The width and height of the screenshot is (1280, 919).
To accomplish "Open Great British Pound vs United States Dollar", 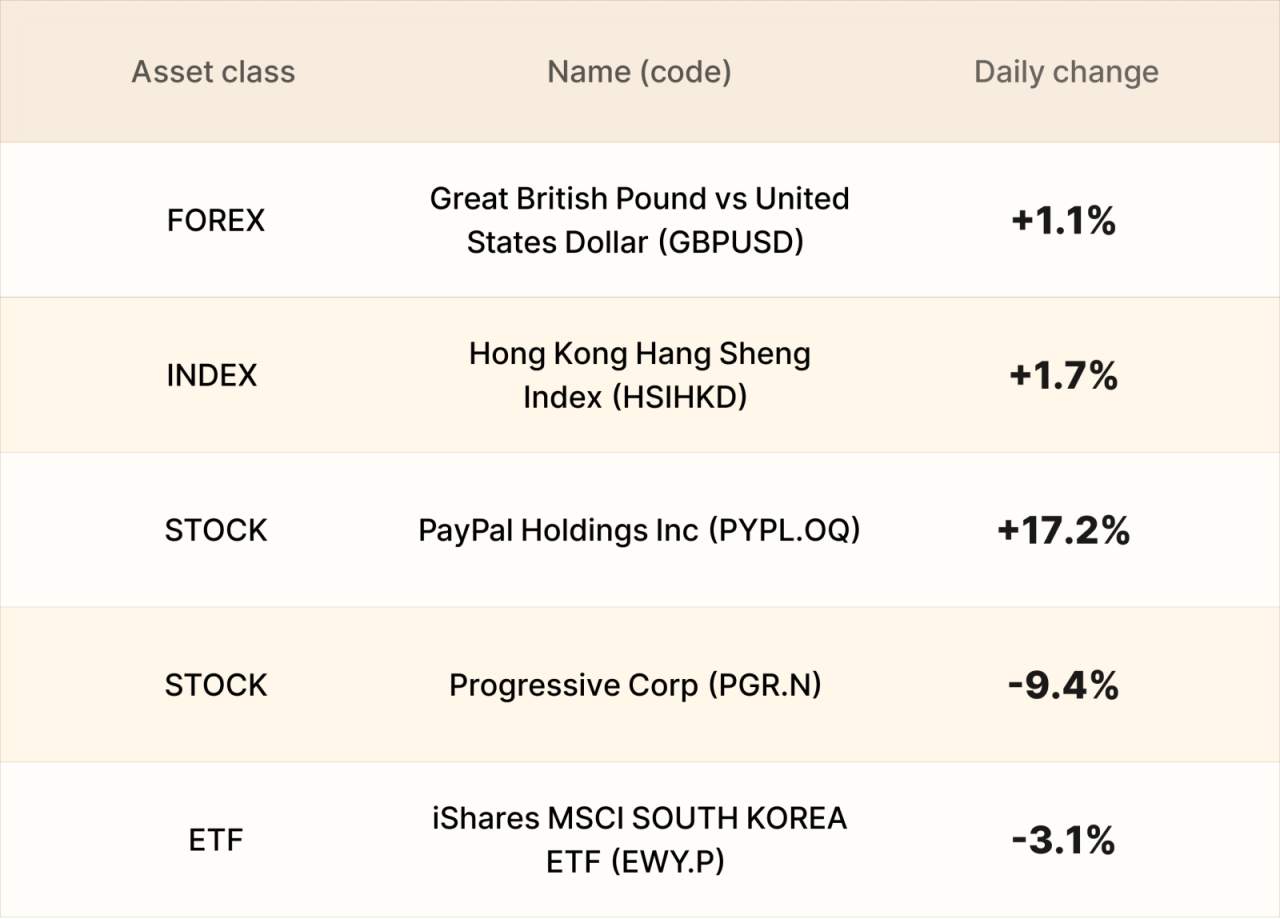I will tap(639, 220).
